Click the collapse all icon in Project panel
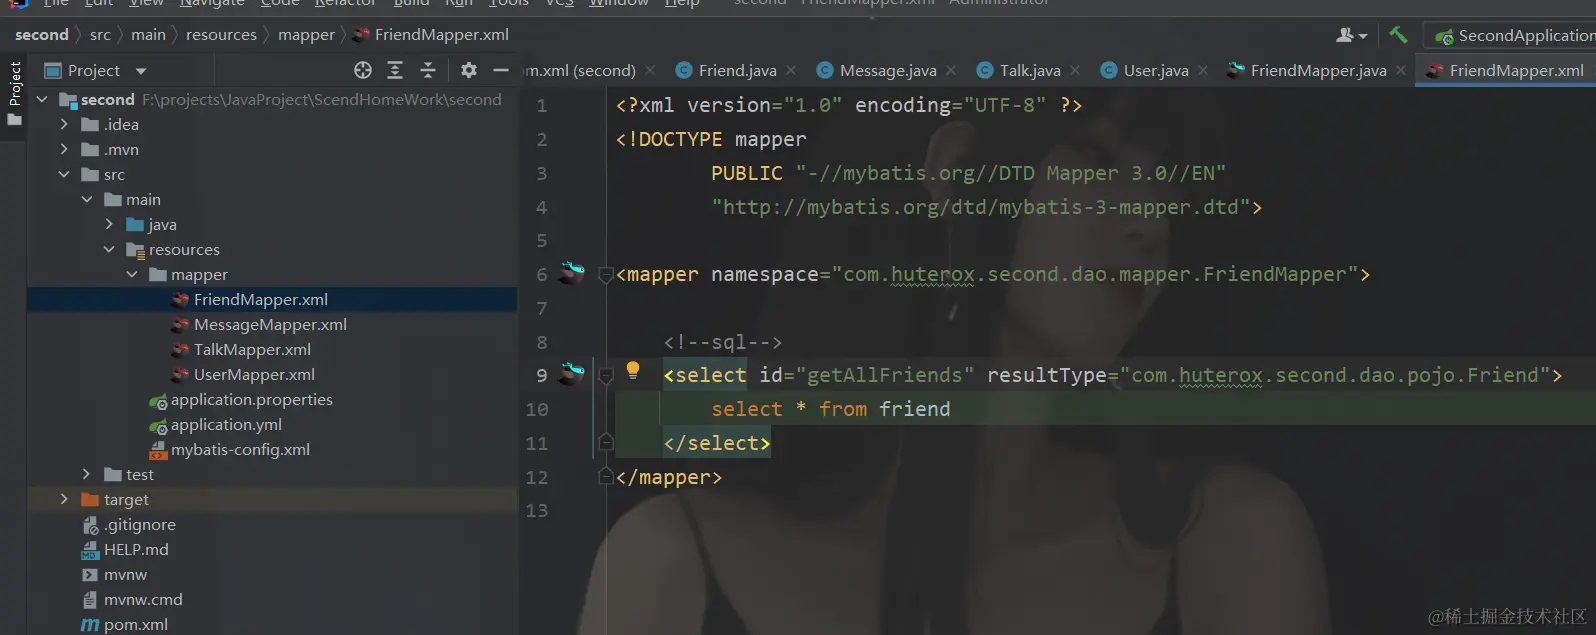This screenshot has width=1596, height=635. point(428,70)
